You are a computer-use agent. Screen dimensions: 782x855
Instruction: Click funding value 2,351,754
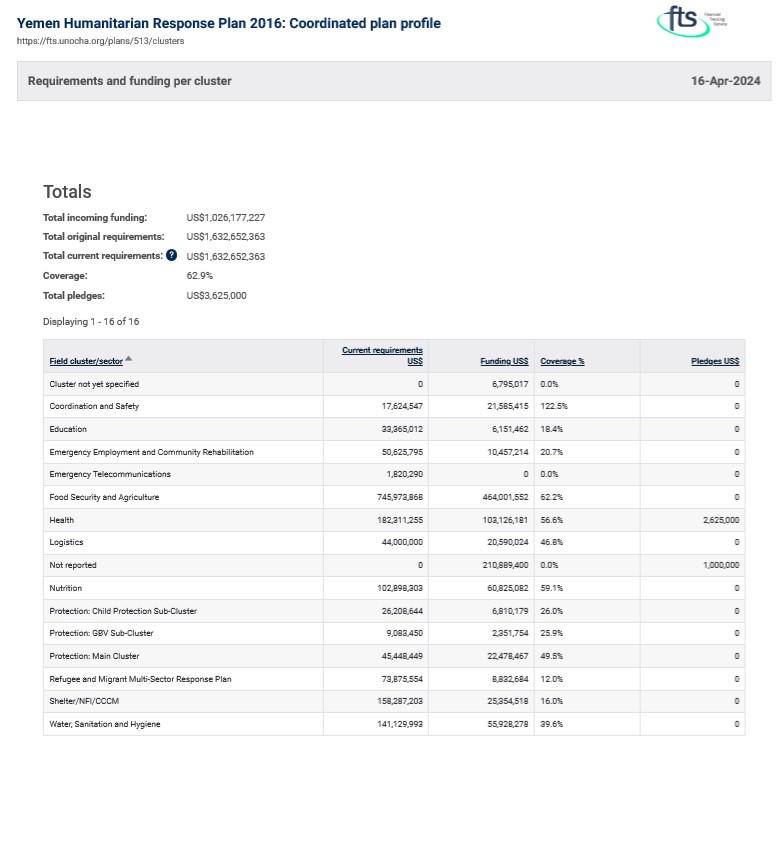coord(510,634)
